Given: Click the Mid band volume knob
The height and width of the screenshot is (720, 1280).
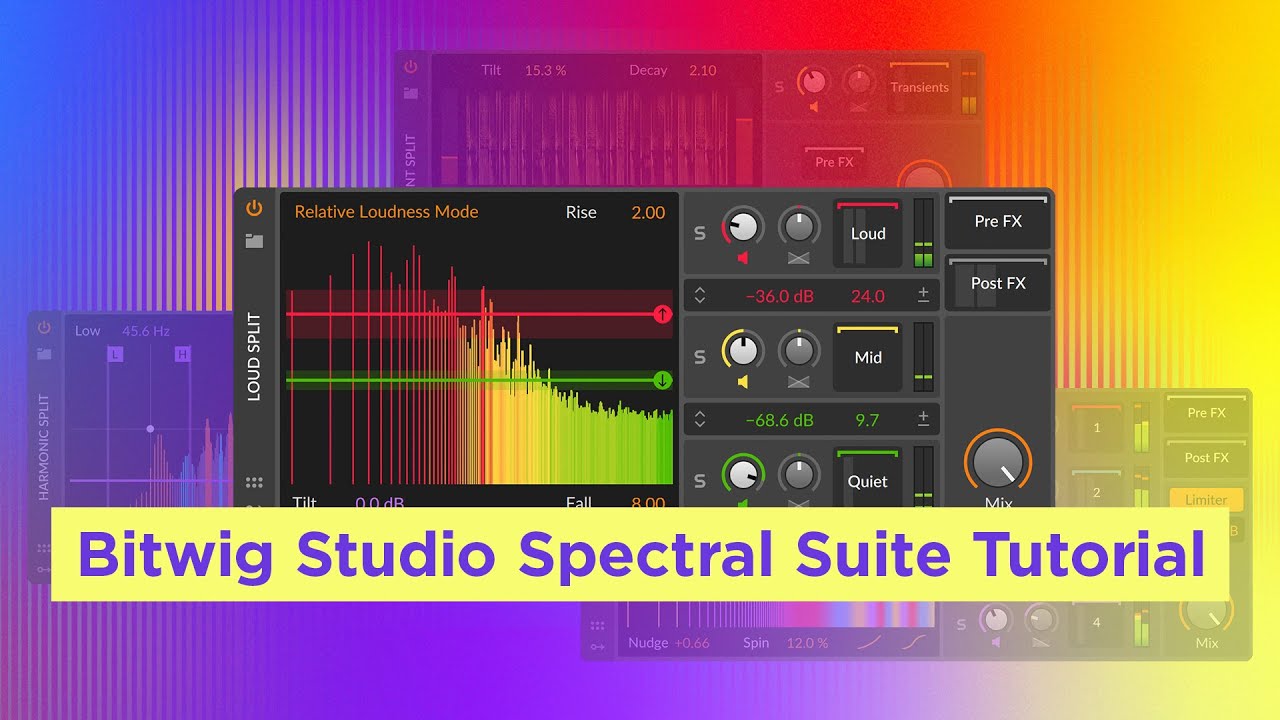Looking at the screenshot, I should pyautogui.click(x=742, y=350).
